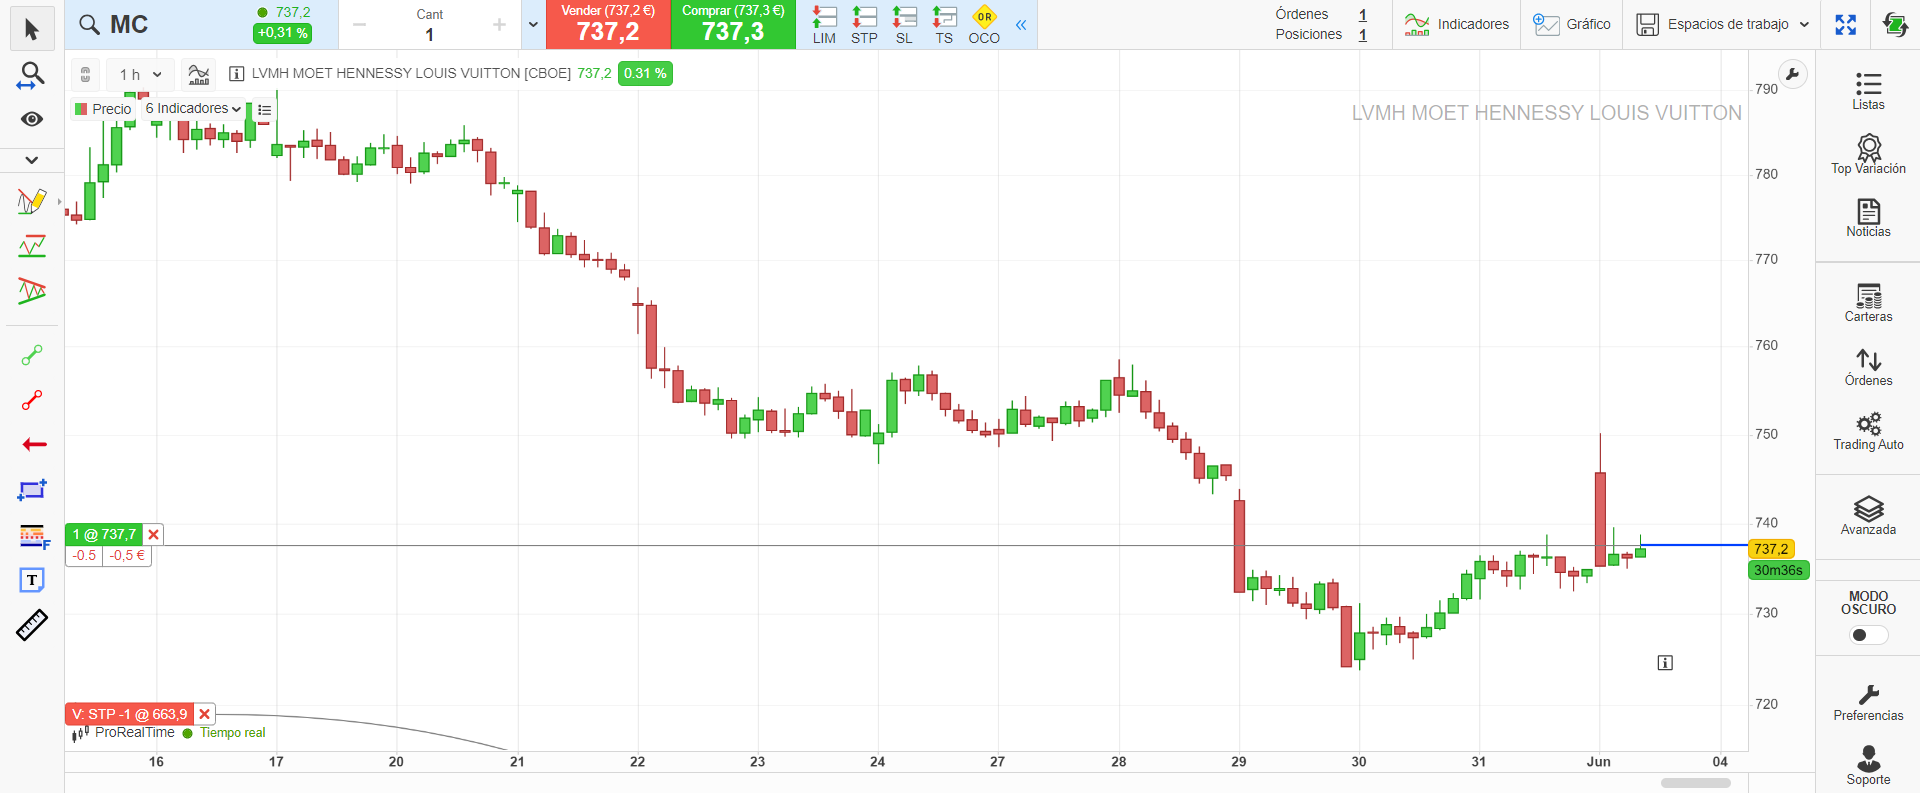Image resolution: width=1920 pixels, height=793 pixels.
Task: Increase quantity with plus button
Action: pos(499,25)
